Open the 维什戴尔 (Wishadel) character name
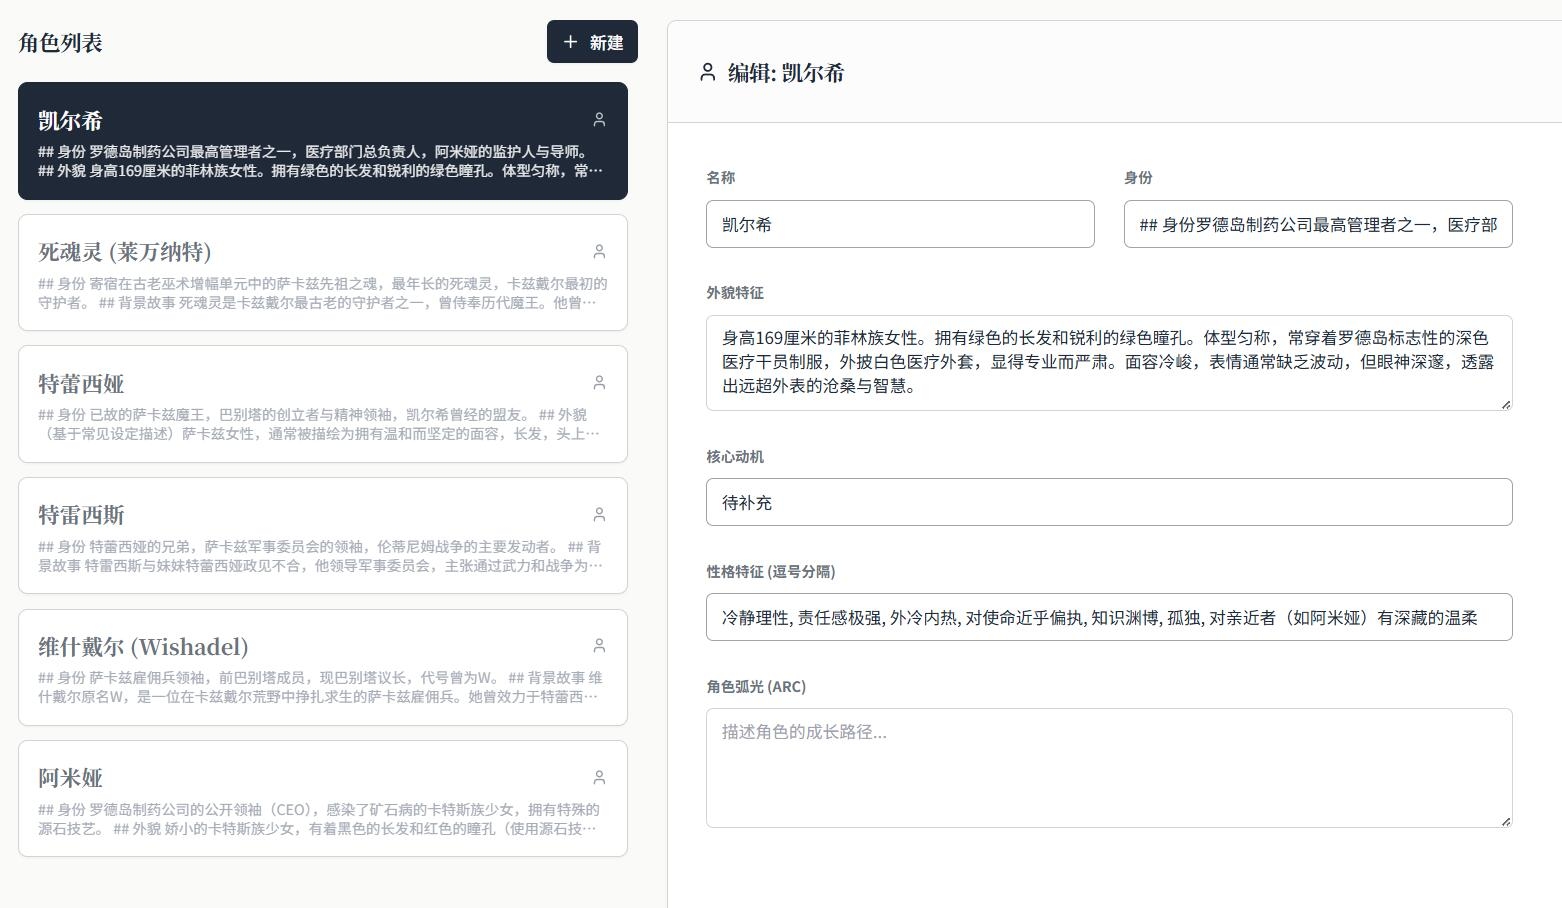The height and width of the screenshot is (908, 1562). pos(143,647)
